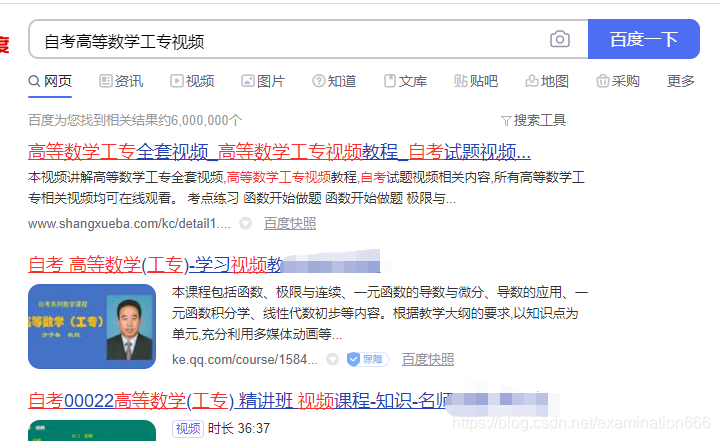Screen dimensions: 720x441
Task: Go to the 贴吧 forum tab
Action: (x=476, y=81)
